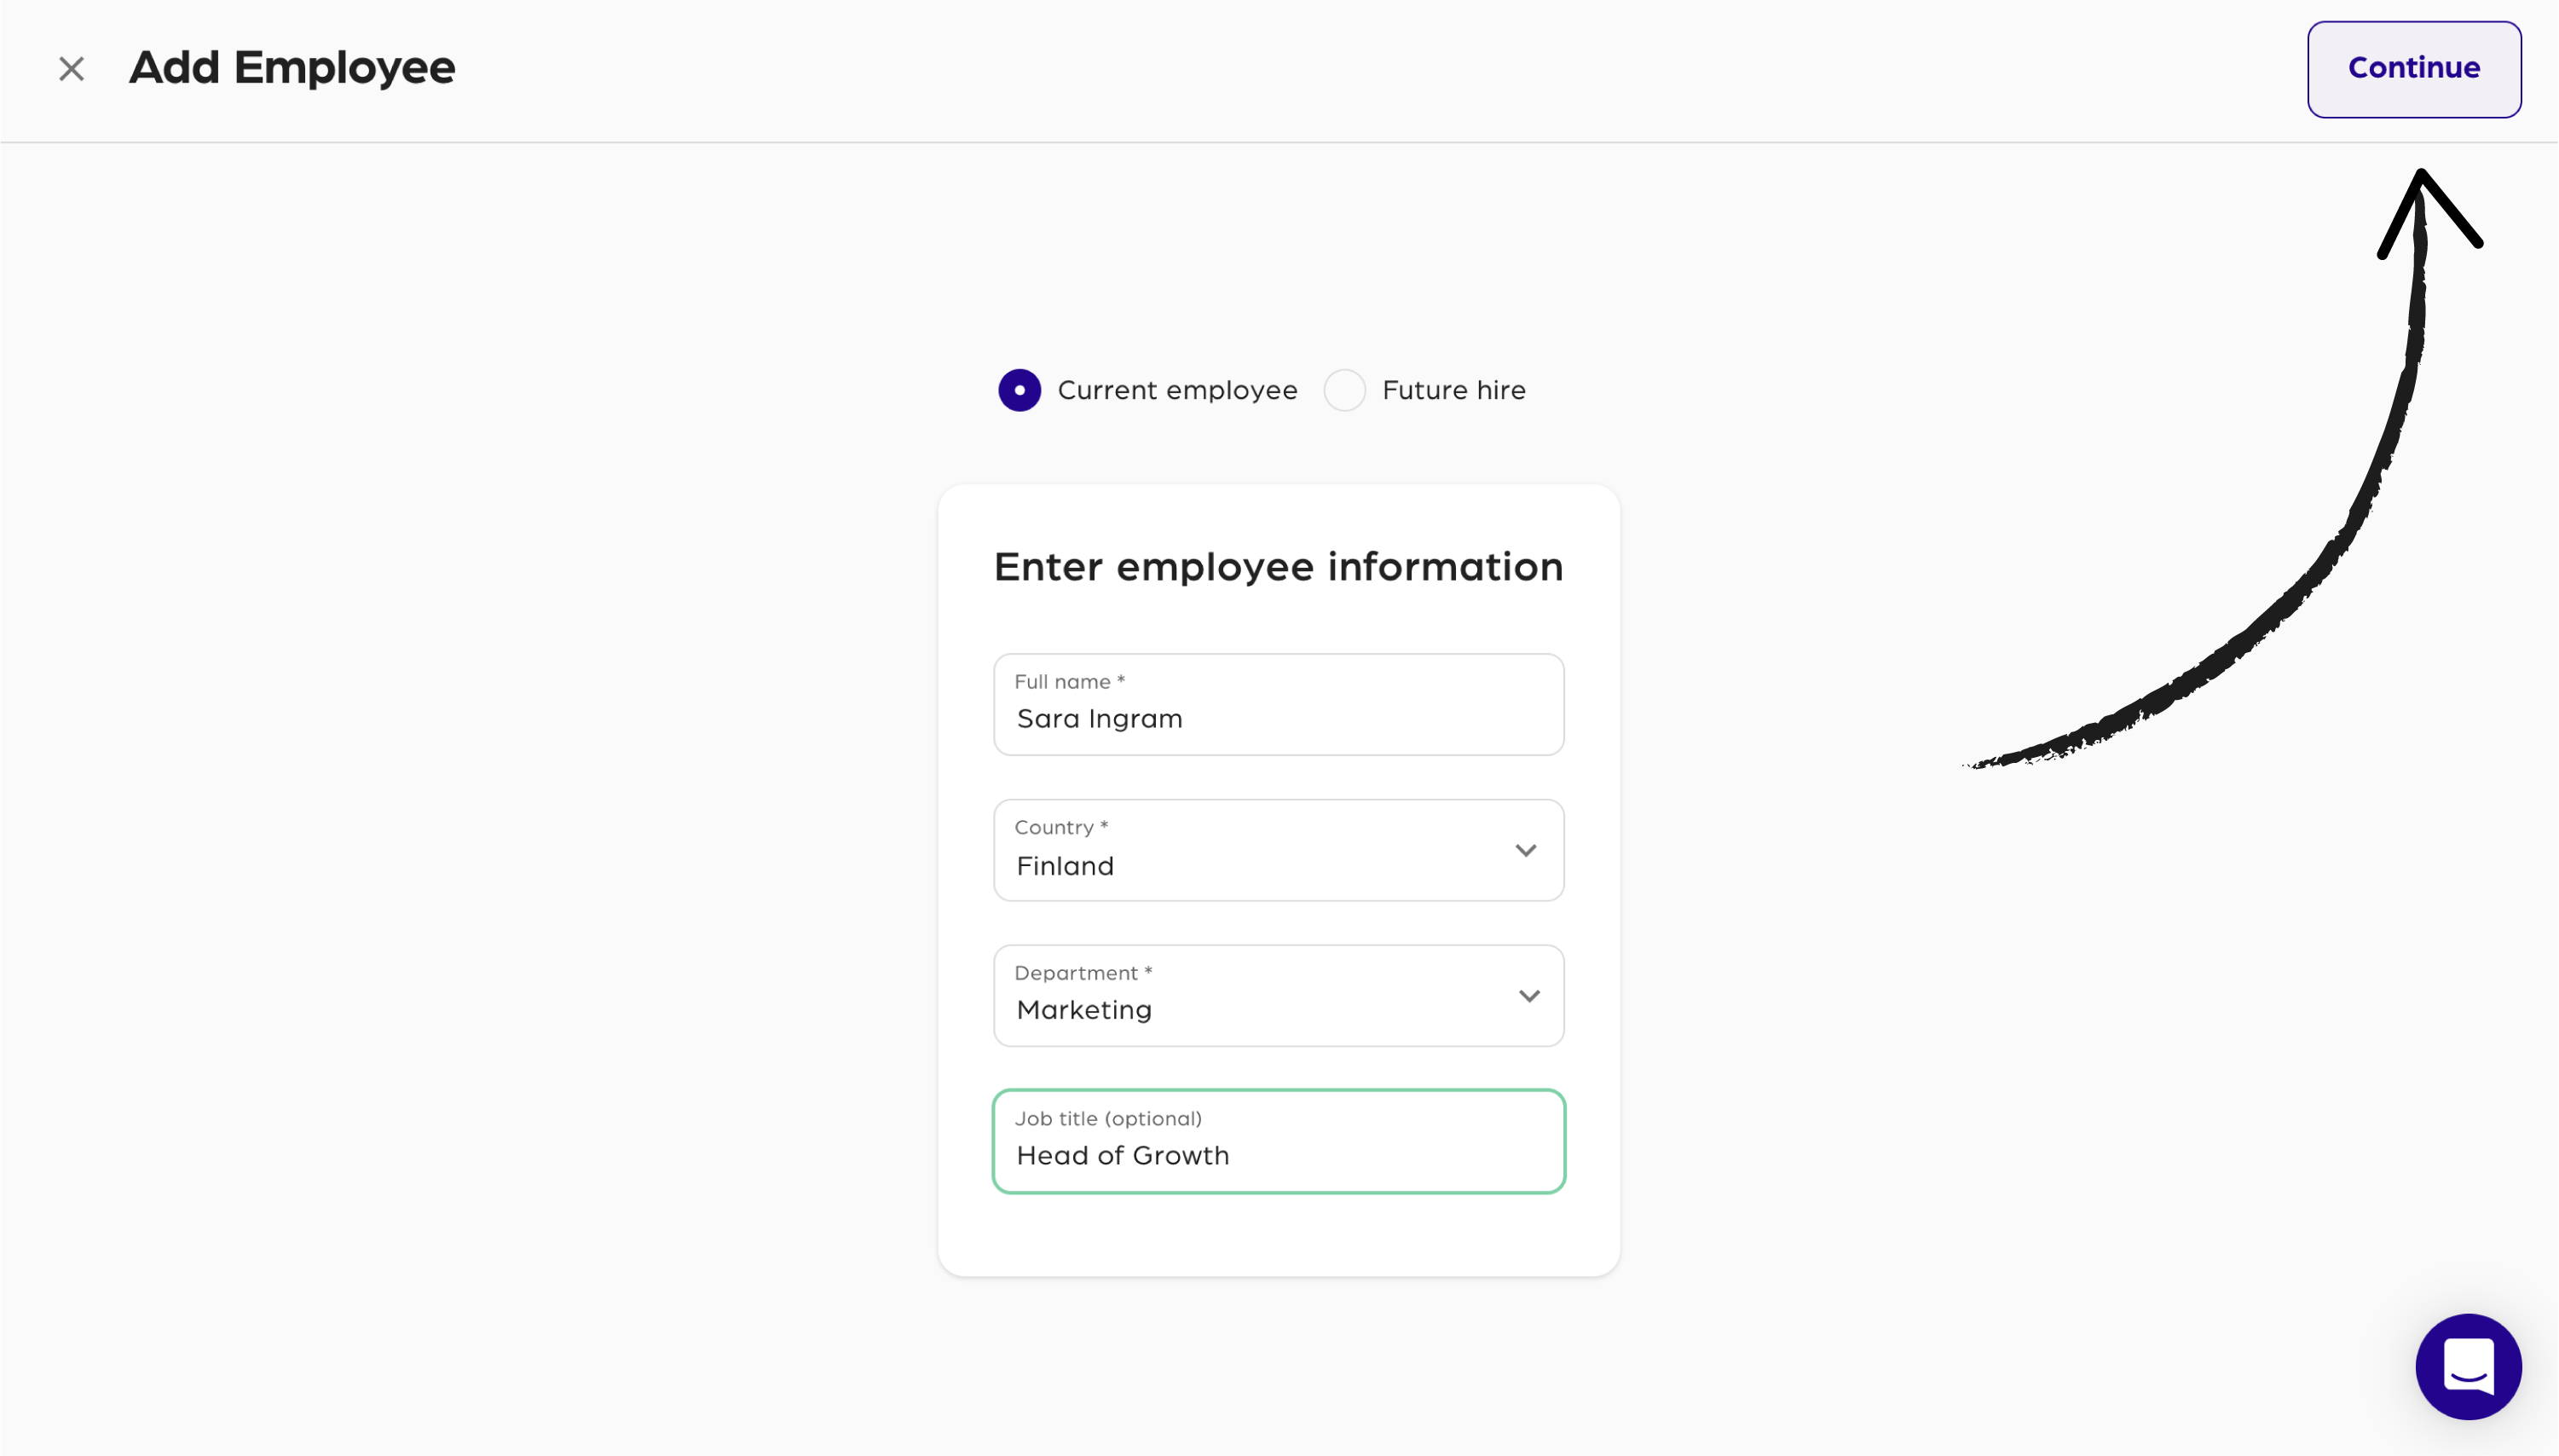Select the Current employee radio button
2559x1456 pixels.
(1019, 390)
